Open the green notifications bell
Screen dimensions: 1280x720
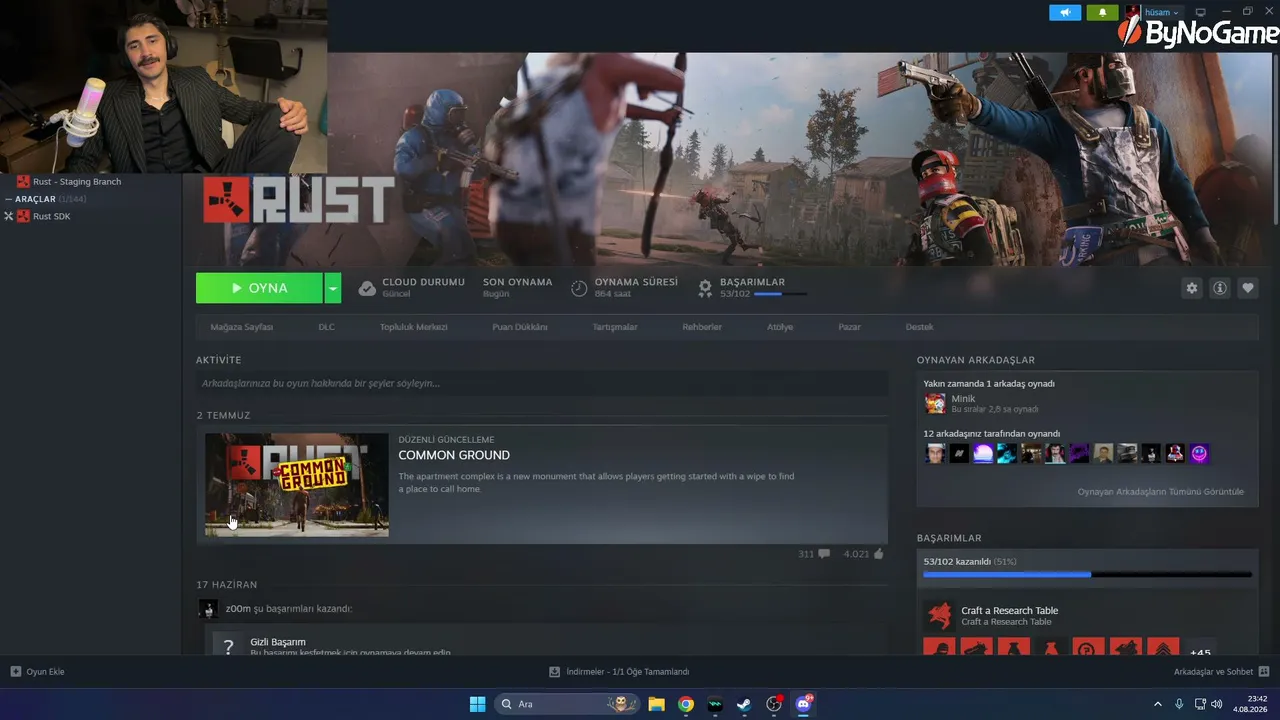(1102, 13)
